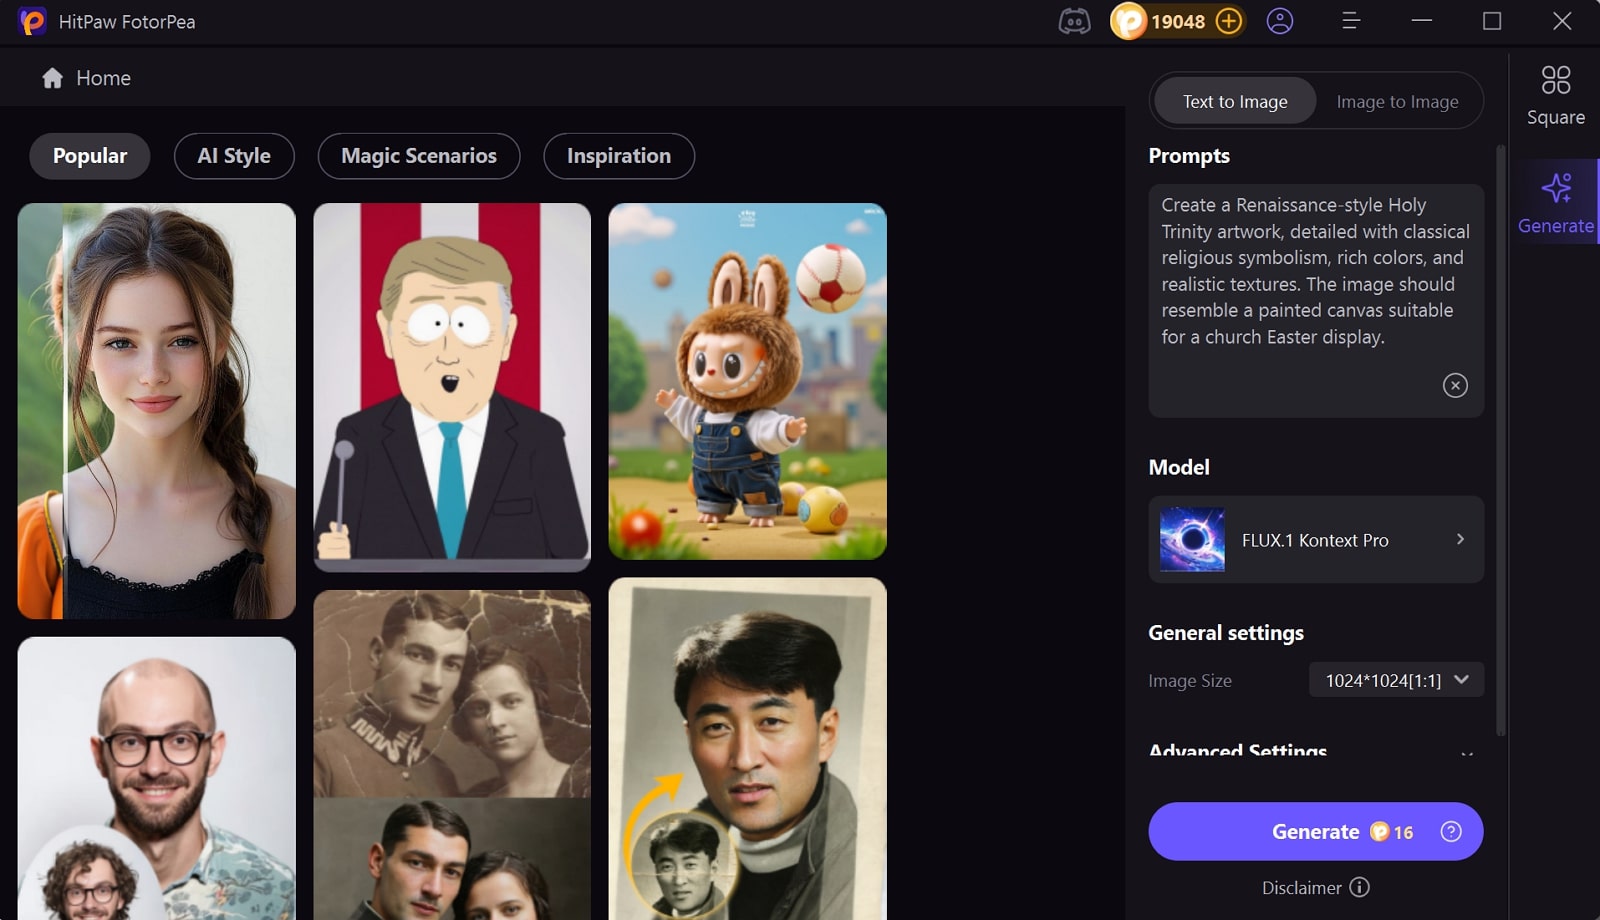Open the Discord community icon
This screenshot has width=1600, height=920.
(1074, 21)
